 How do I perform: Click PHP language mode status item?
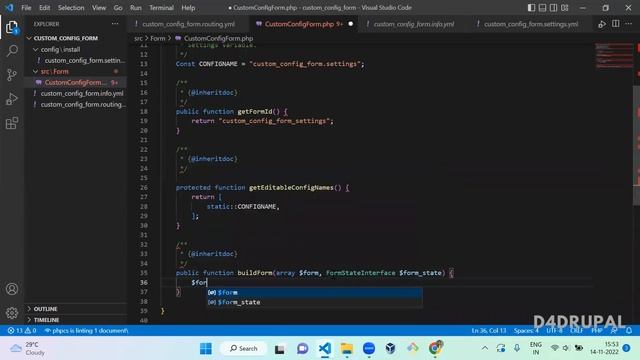click(x=597, y=331)
